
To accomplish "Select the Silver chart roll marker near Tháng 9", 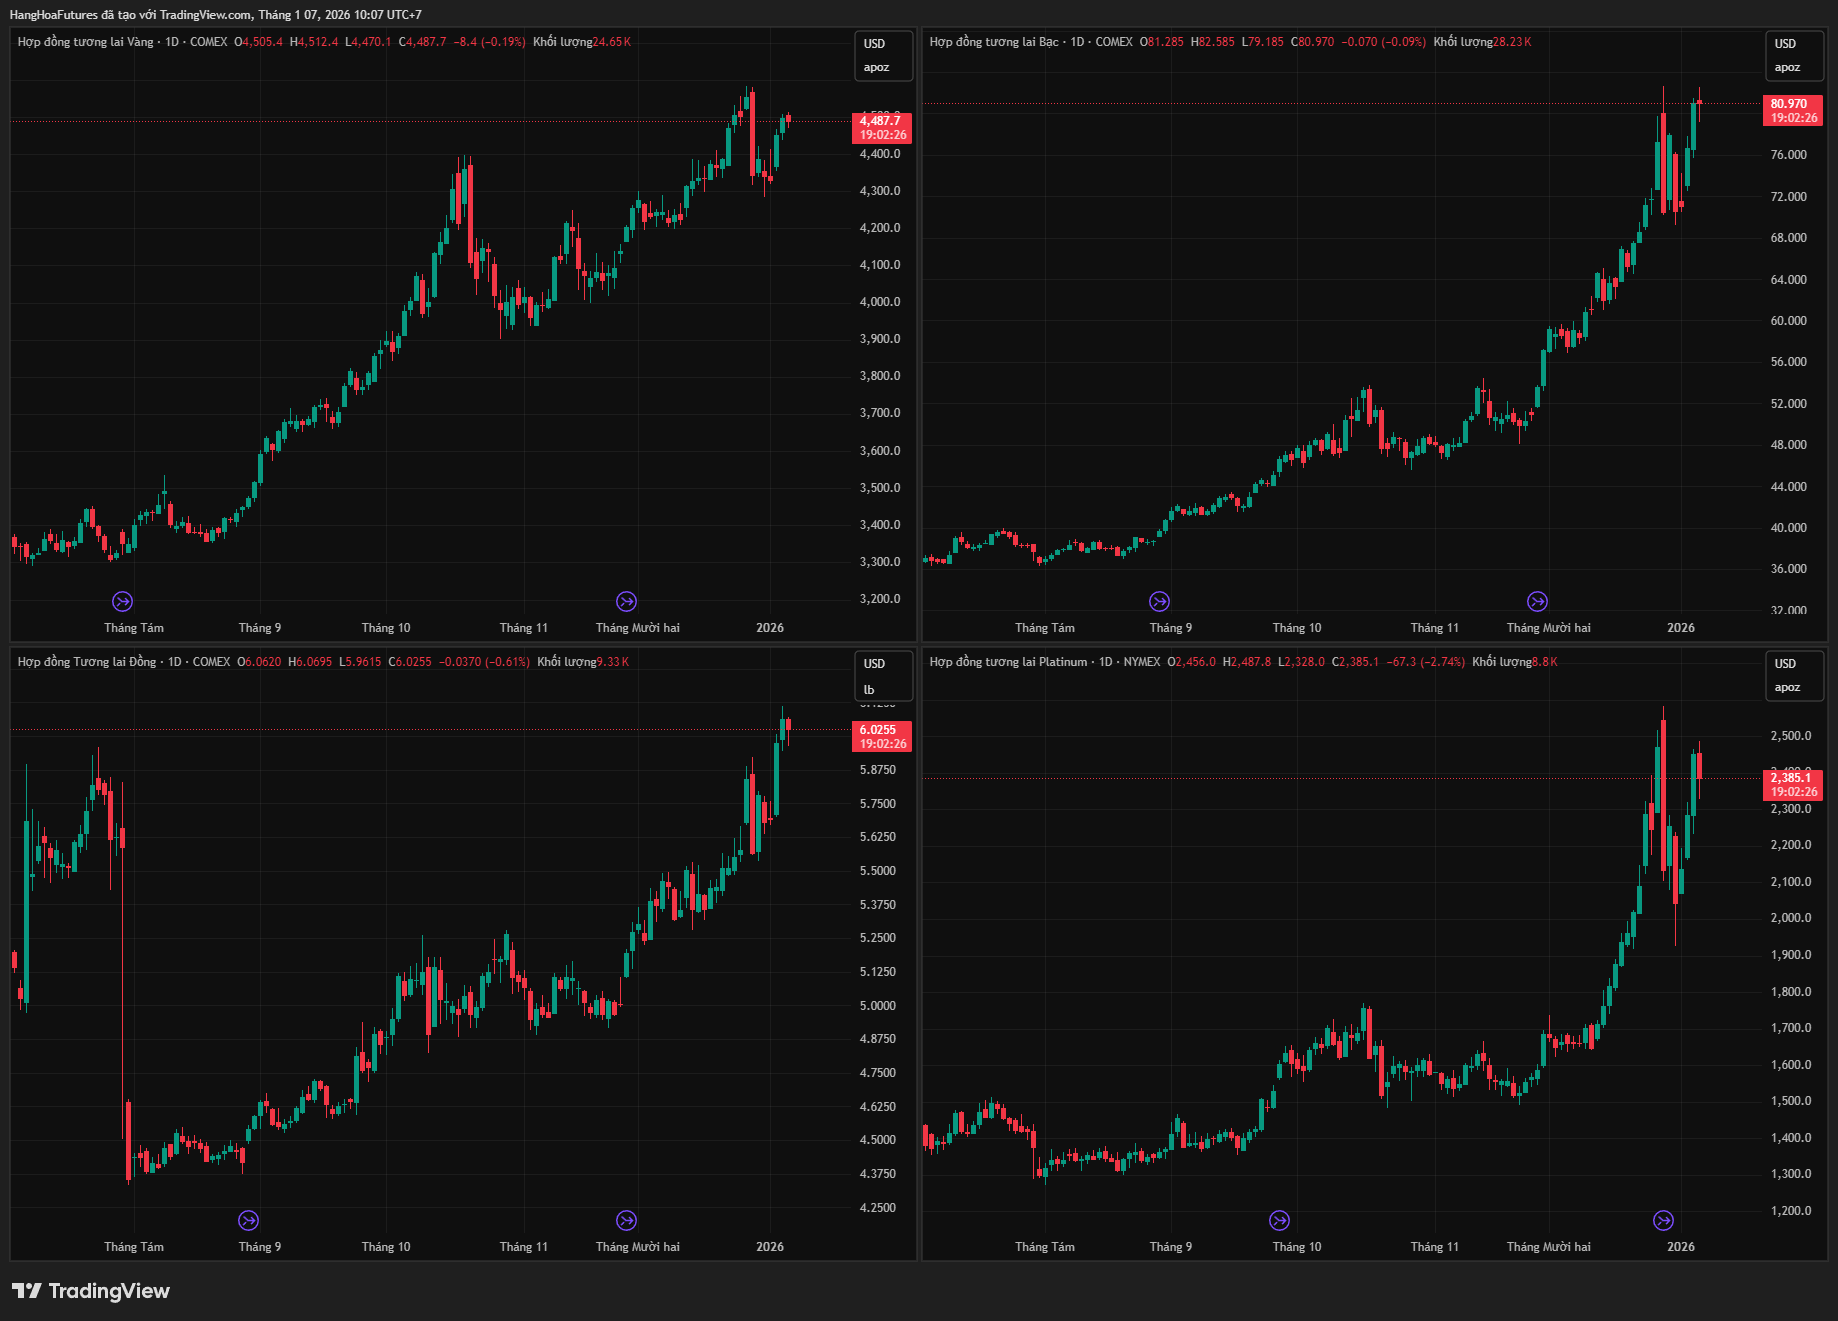I will point(1159,601).
